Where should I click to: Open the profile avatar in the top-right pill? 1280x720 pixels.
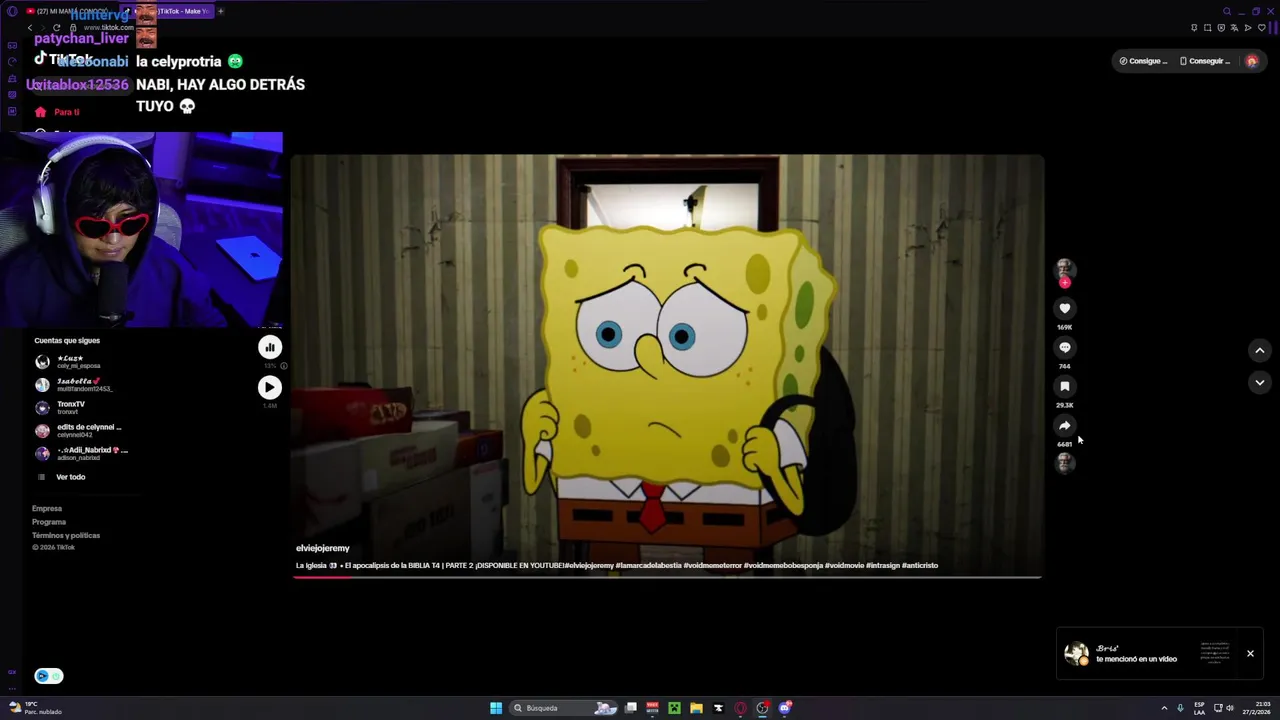[1251, 61]
